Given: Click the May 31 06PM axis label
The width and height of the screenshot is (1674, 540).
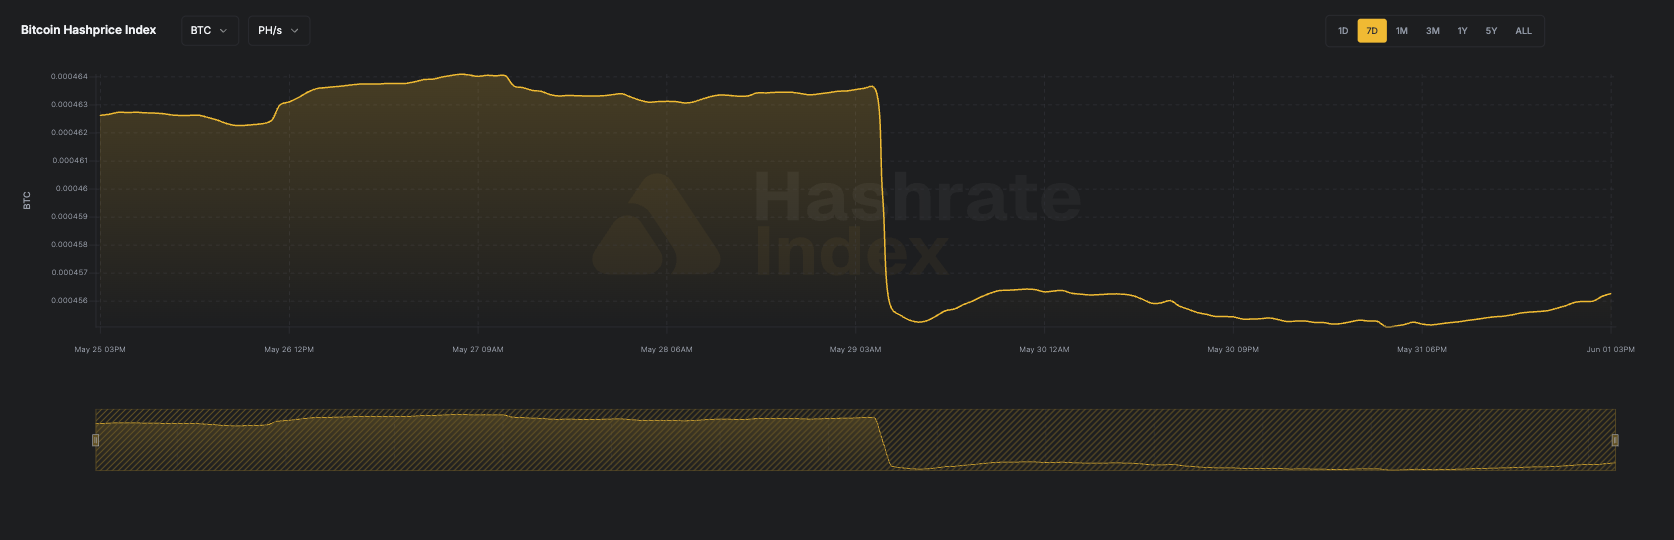Looking at the screenshot, I should coord(1422,350).
